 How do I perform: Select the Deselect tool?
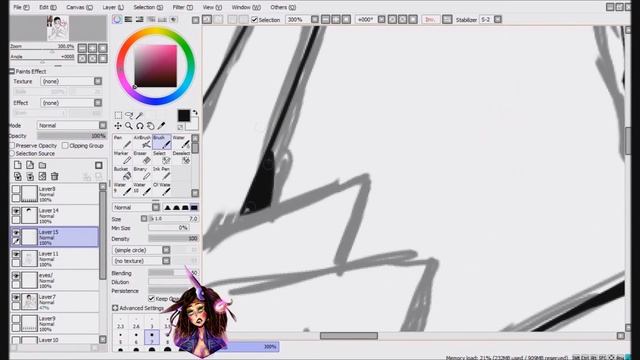pos(181,158)
